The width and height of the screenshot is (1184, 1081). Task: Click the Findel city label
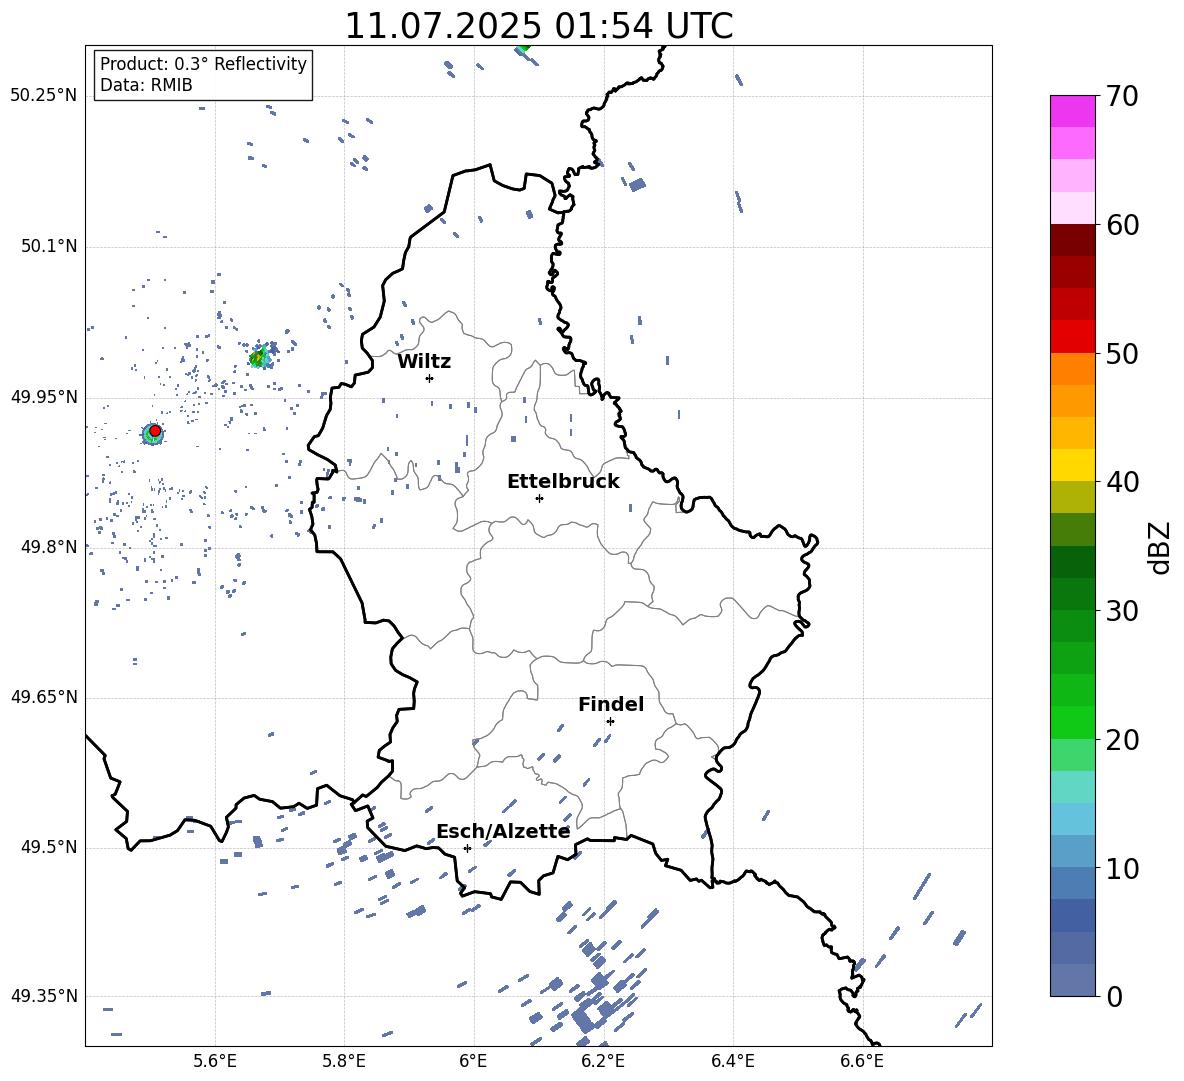[611, 705]
